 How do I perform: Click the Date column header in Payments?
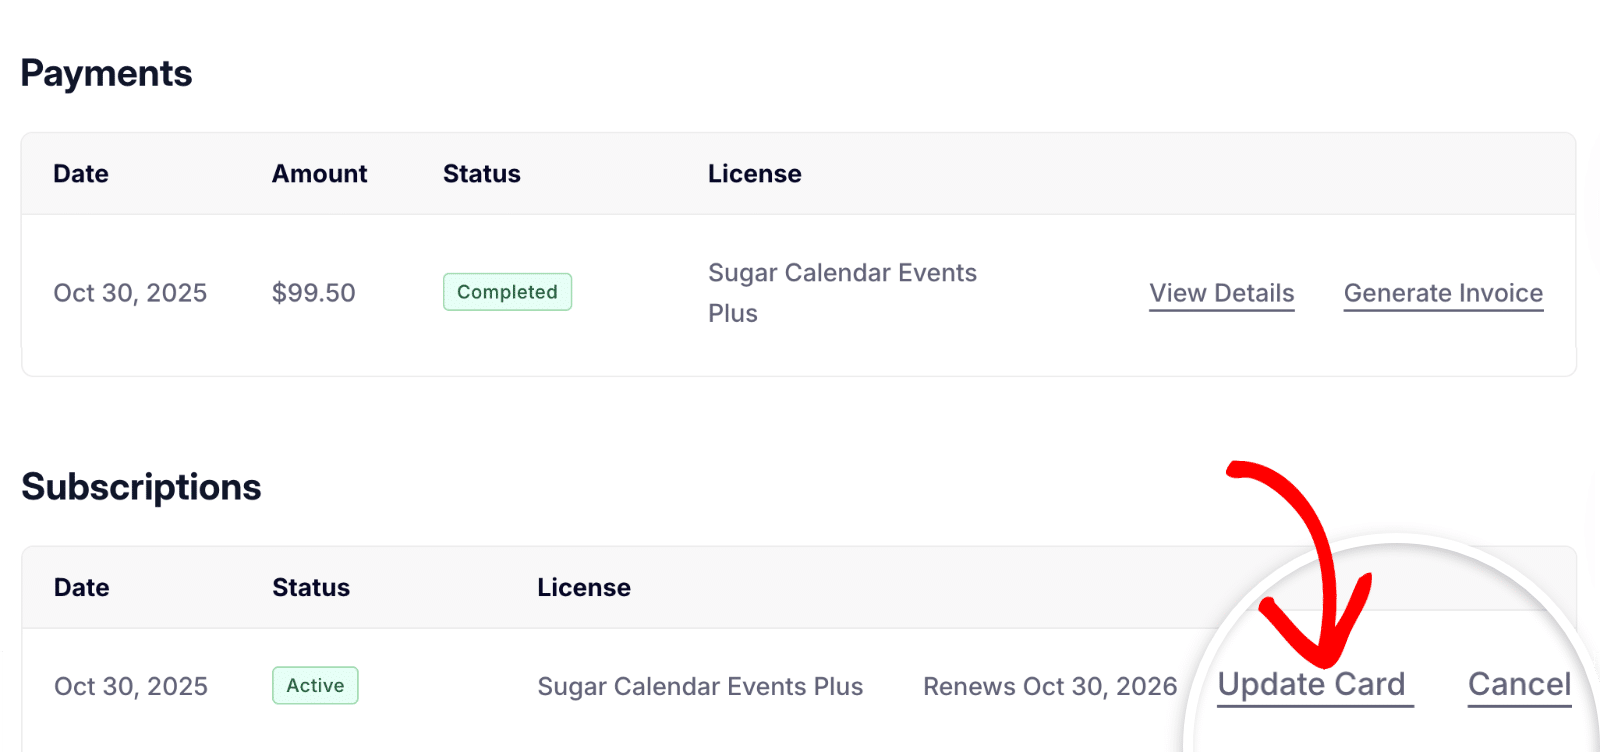coord(80,173)
